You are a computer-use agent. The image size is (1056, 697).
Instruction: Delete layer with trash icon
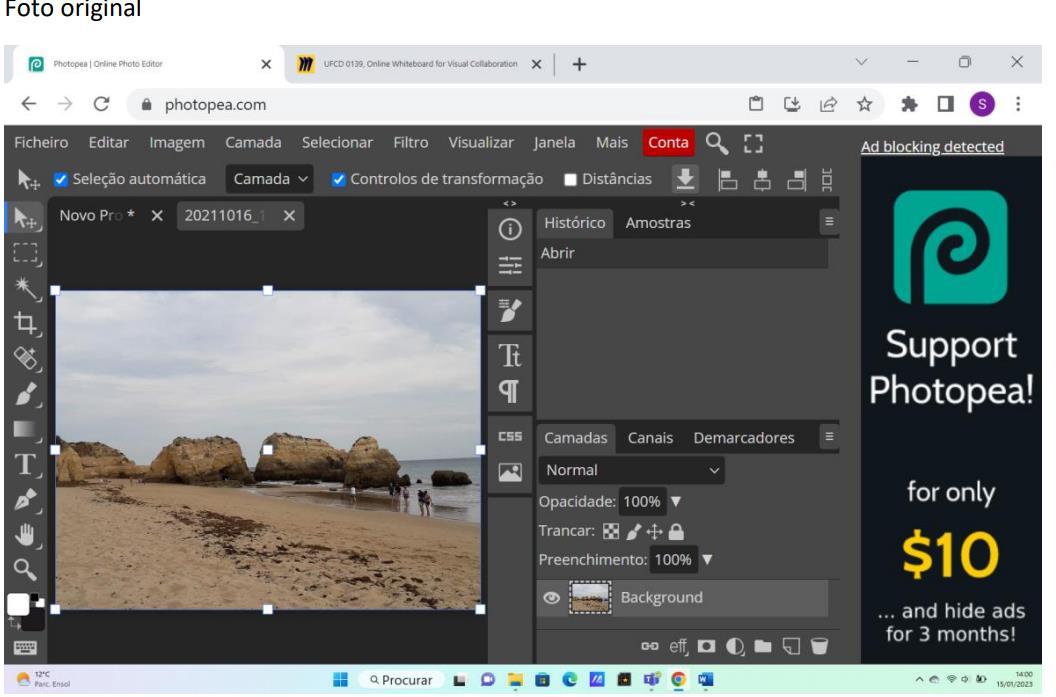tap(819, 644)
